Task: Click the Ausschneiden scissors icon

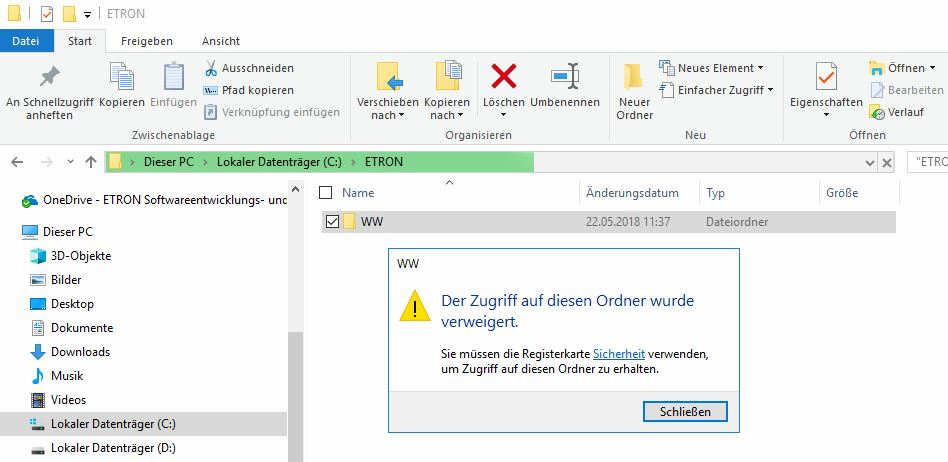Action: point(211,68)
